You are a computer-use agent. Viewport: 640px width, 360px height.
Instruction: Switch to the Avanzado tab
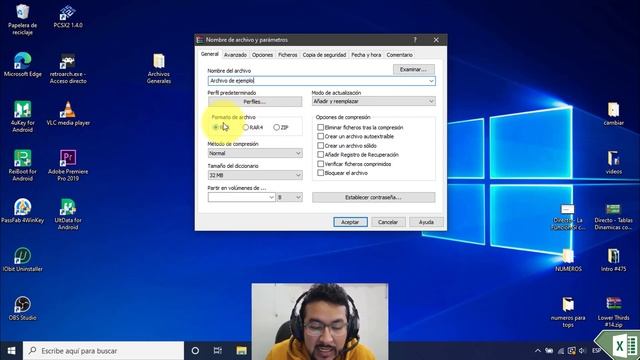(x=235, y=55)
